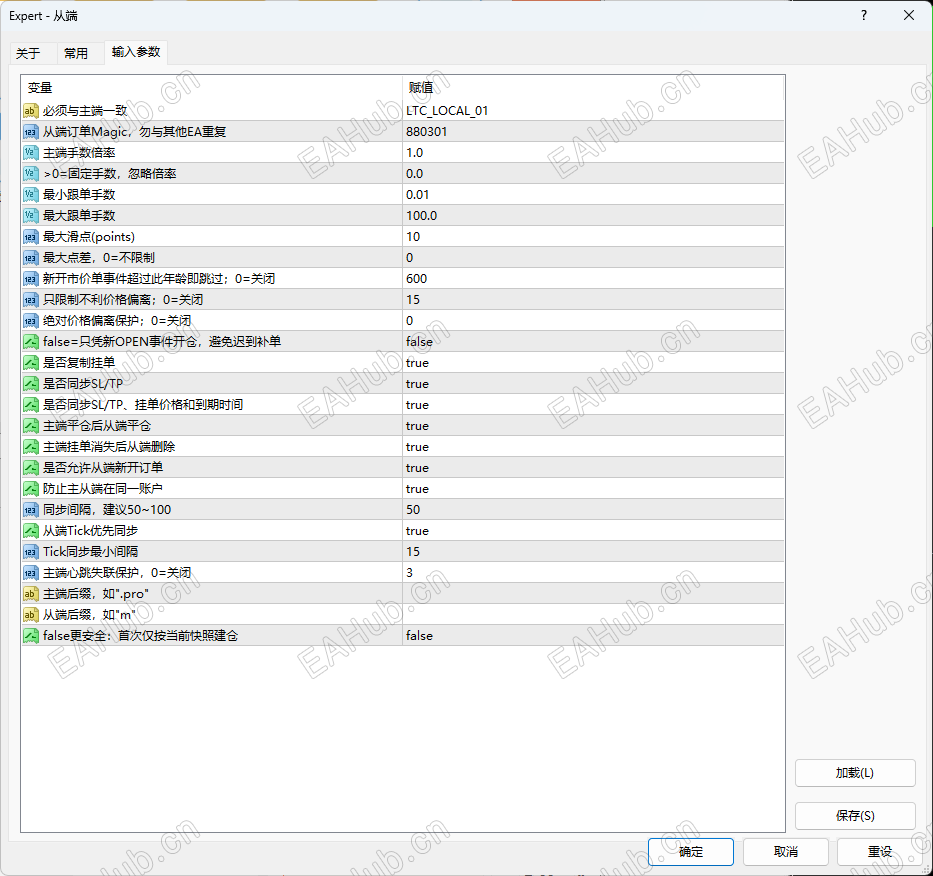Click the icon beside Tick同步最小间隔
The height and width of the screenshot is (876, 933).
31,552
